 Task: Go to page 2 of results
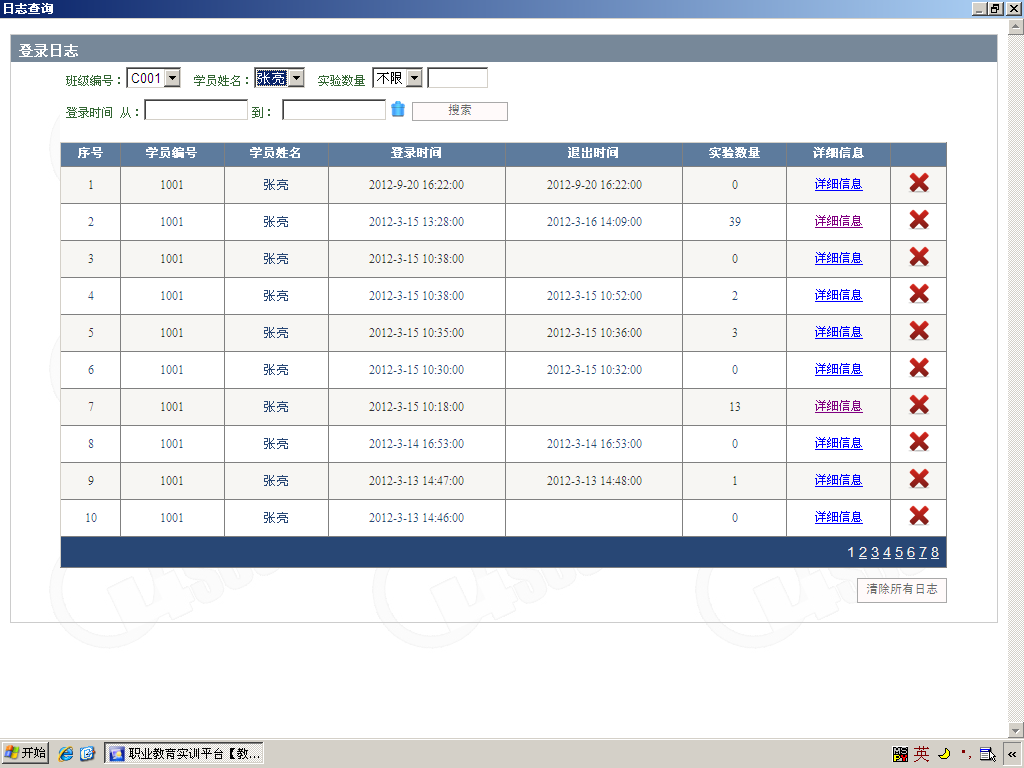863,552
